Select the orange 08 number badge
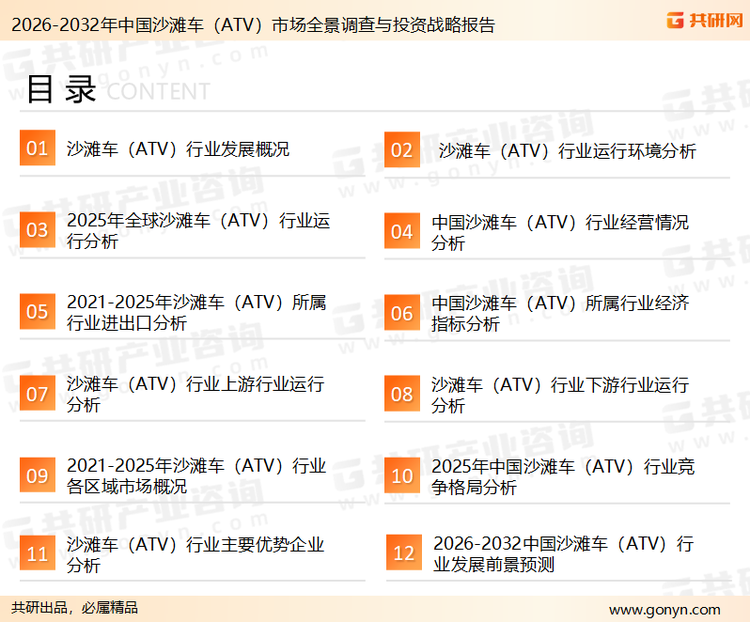This screenshot has width=750, height=622. point(402,394)
